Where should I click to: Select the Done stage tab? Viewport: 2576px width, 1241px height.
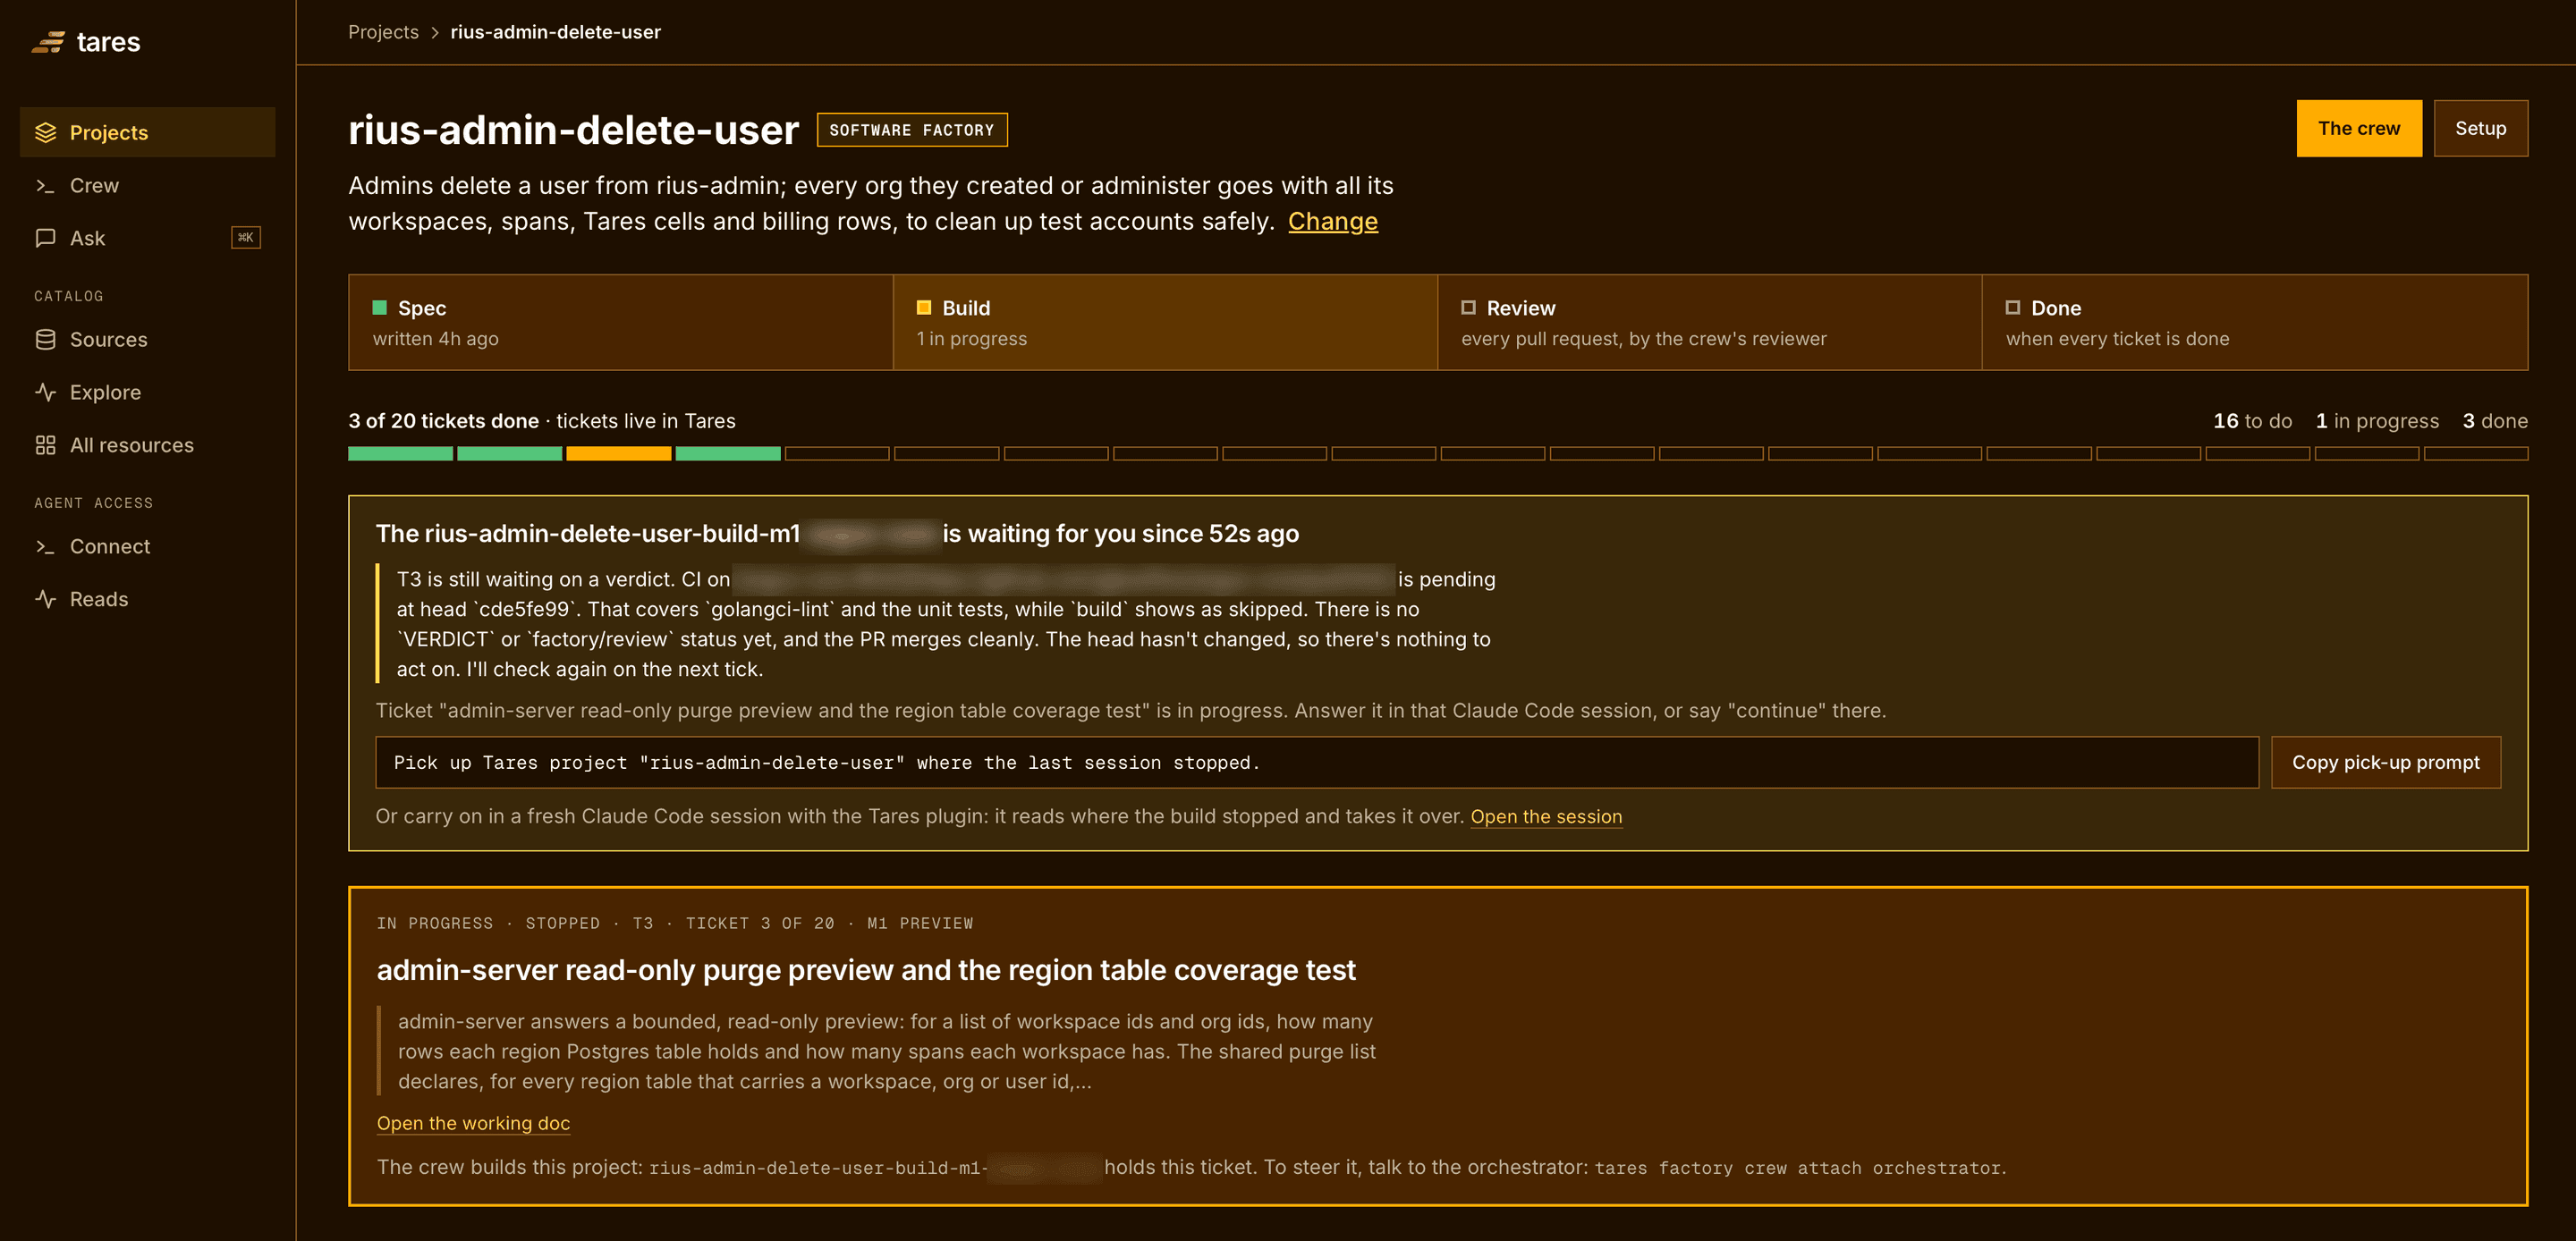tap(2254, 322)
